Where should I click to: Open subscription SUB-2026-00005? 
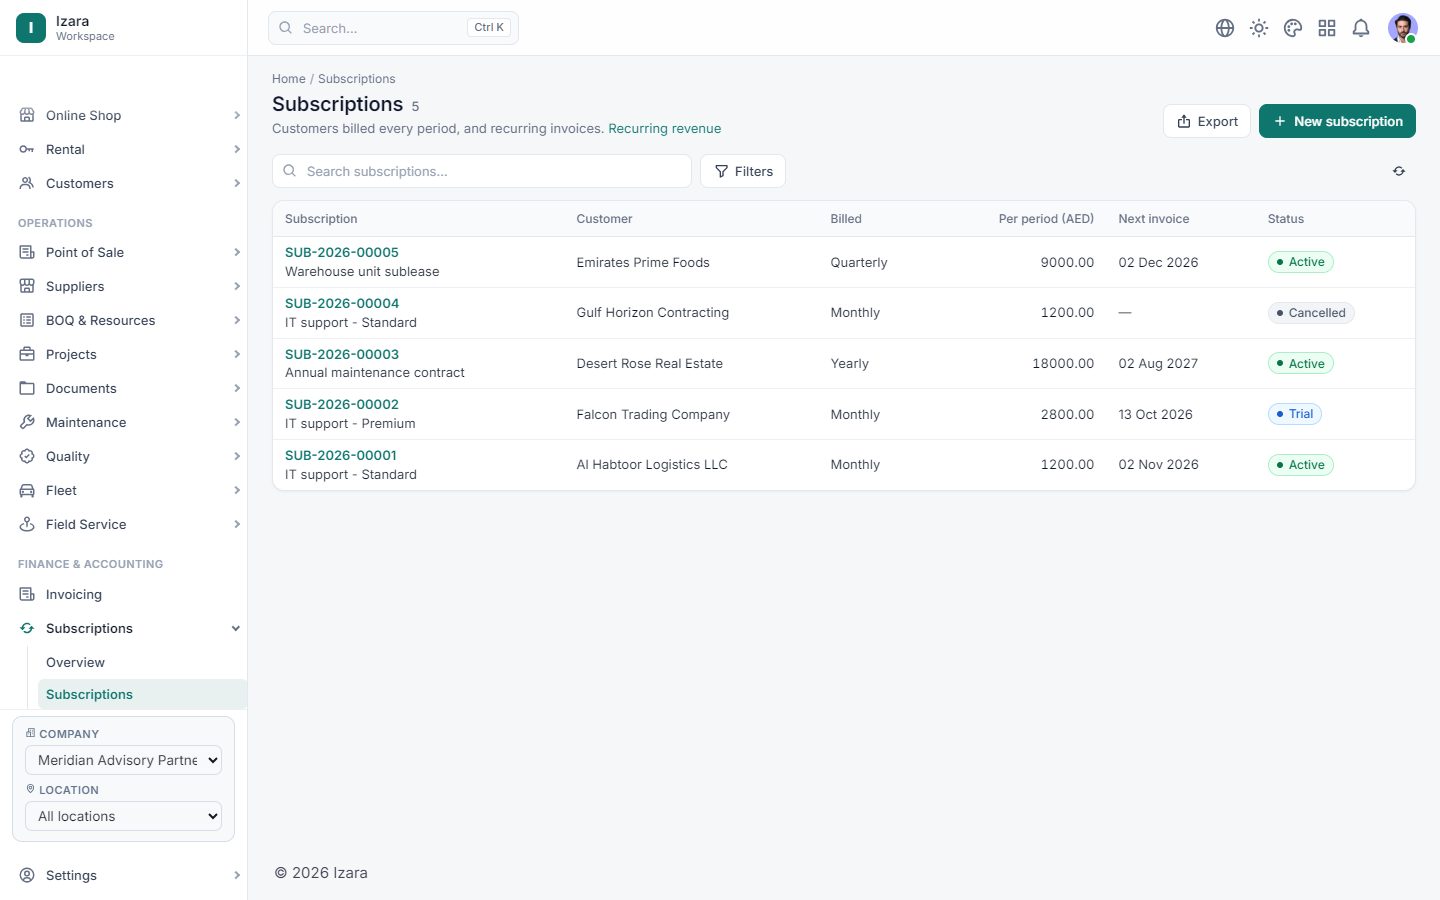342,252
